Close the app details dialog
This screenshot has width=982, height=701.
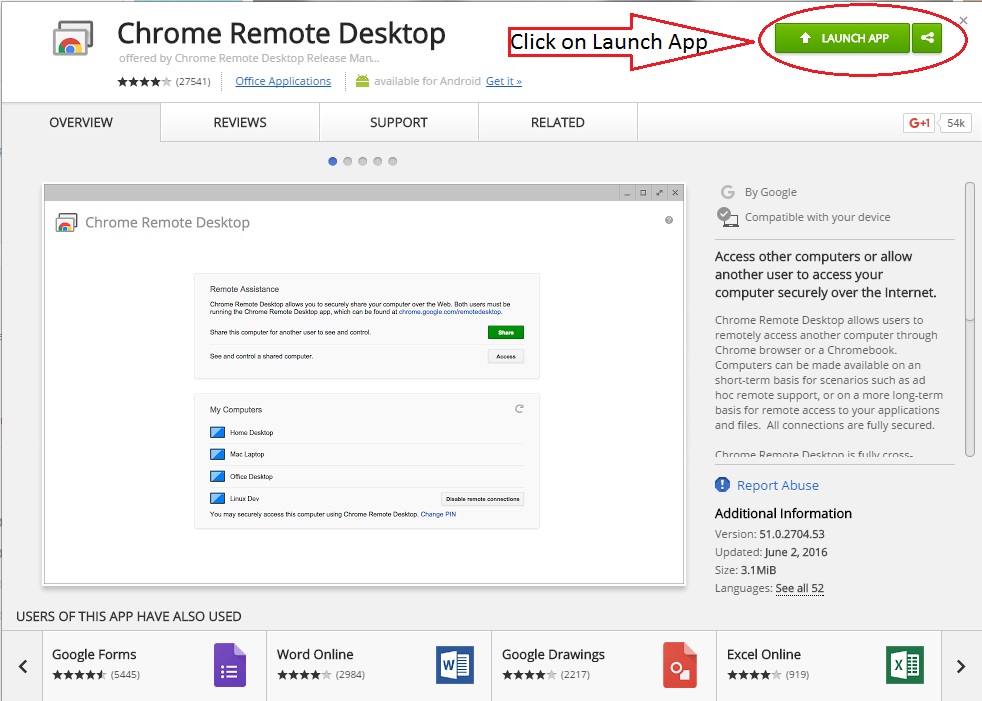coord(963,21)
